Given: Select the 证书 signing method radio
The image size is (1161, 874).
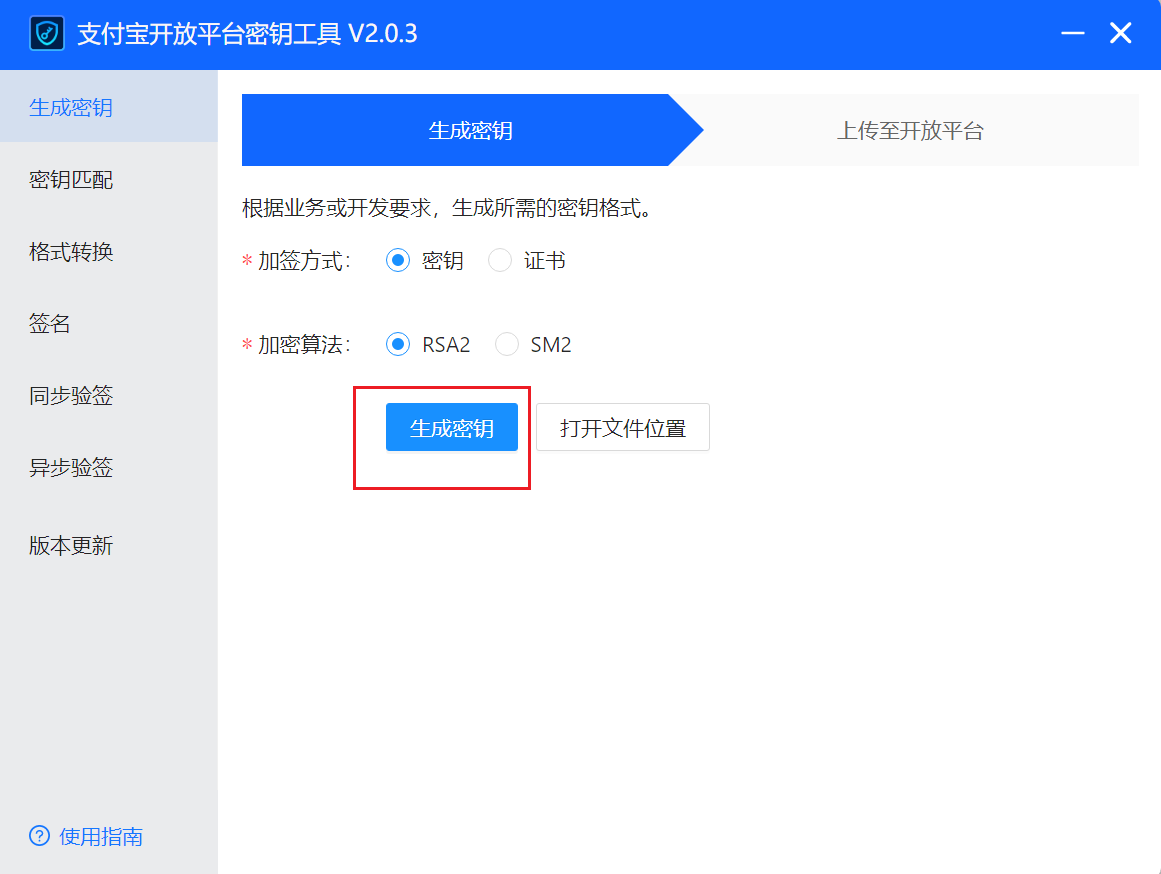Looking at the screenshot, I should pos(500,260).
